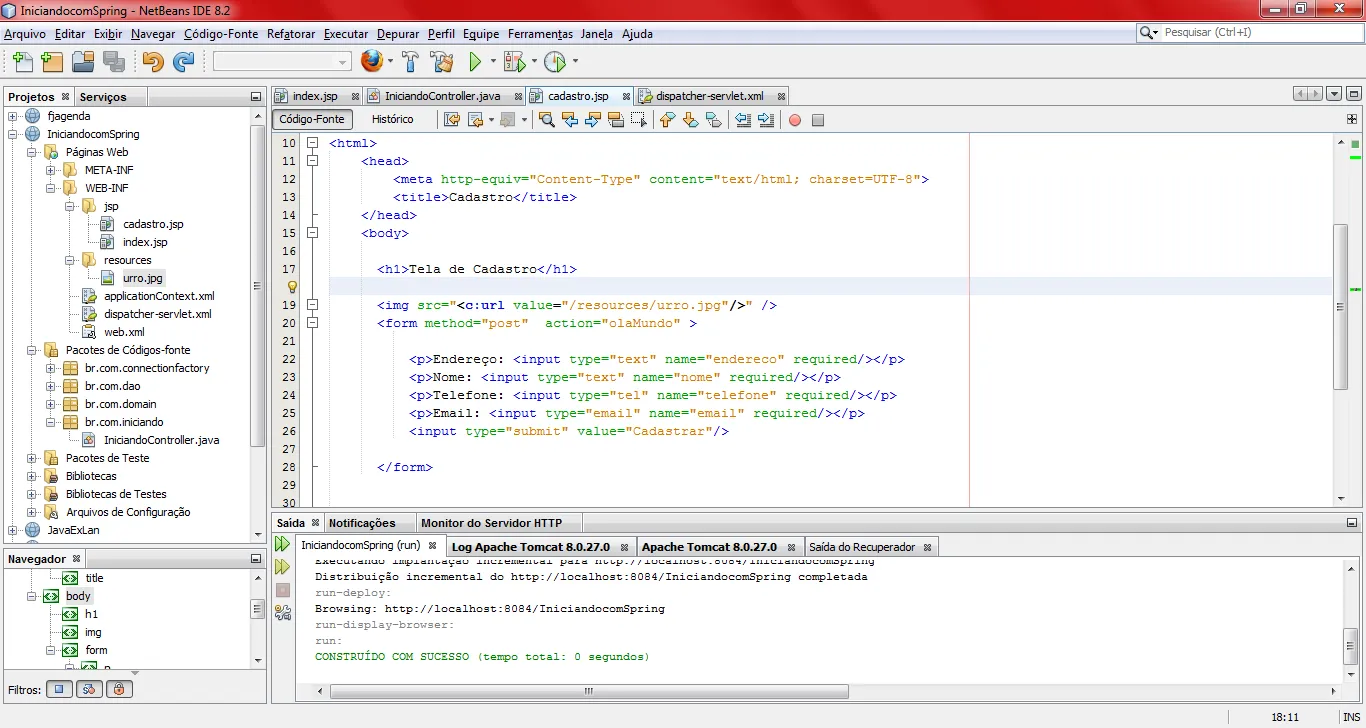Image resolution: width=1366 pixels, height=728 pixels.
Task: Click the Firefox browser icon in toolbar
Action: 372,62
